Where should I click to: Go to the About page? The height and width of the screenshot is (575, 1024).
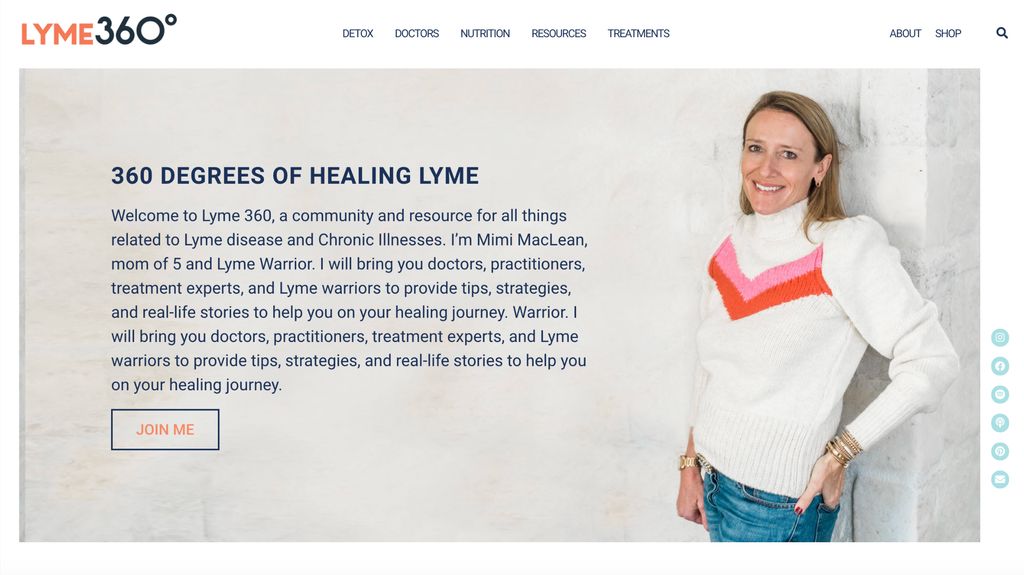(905, 33)
